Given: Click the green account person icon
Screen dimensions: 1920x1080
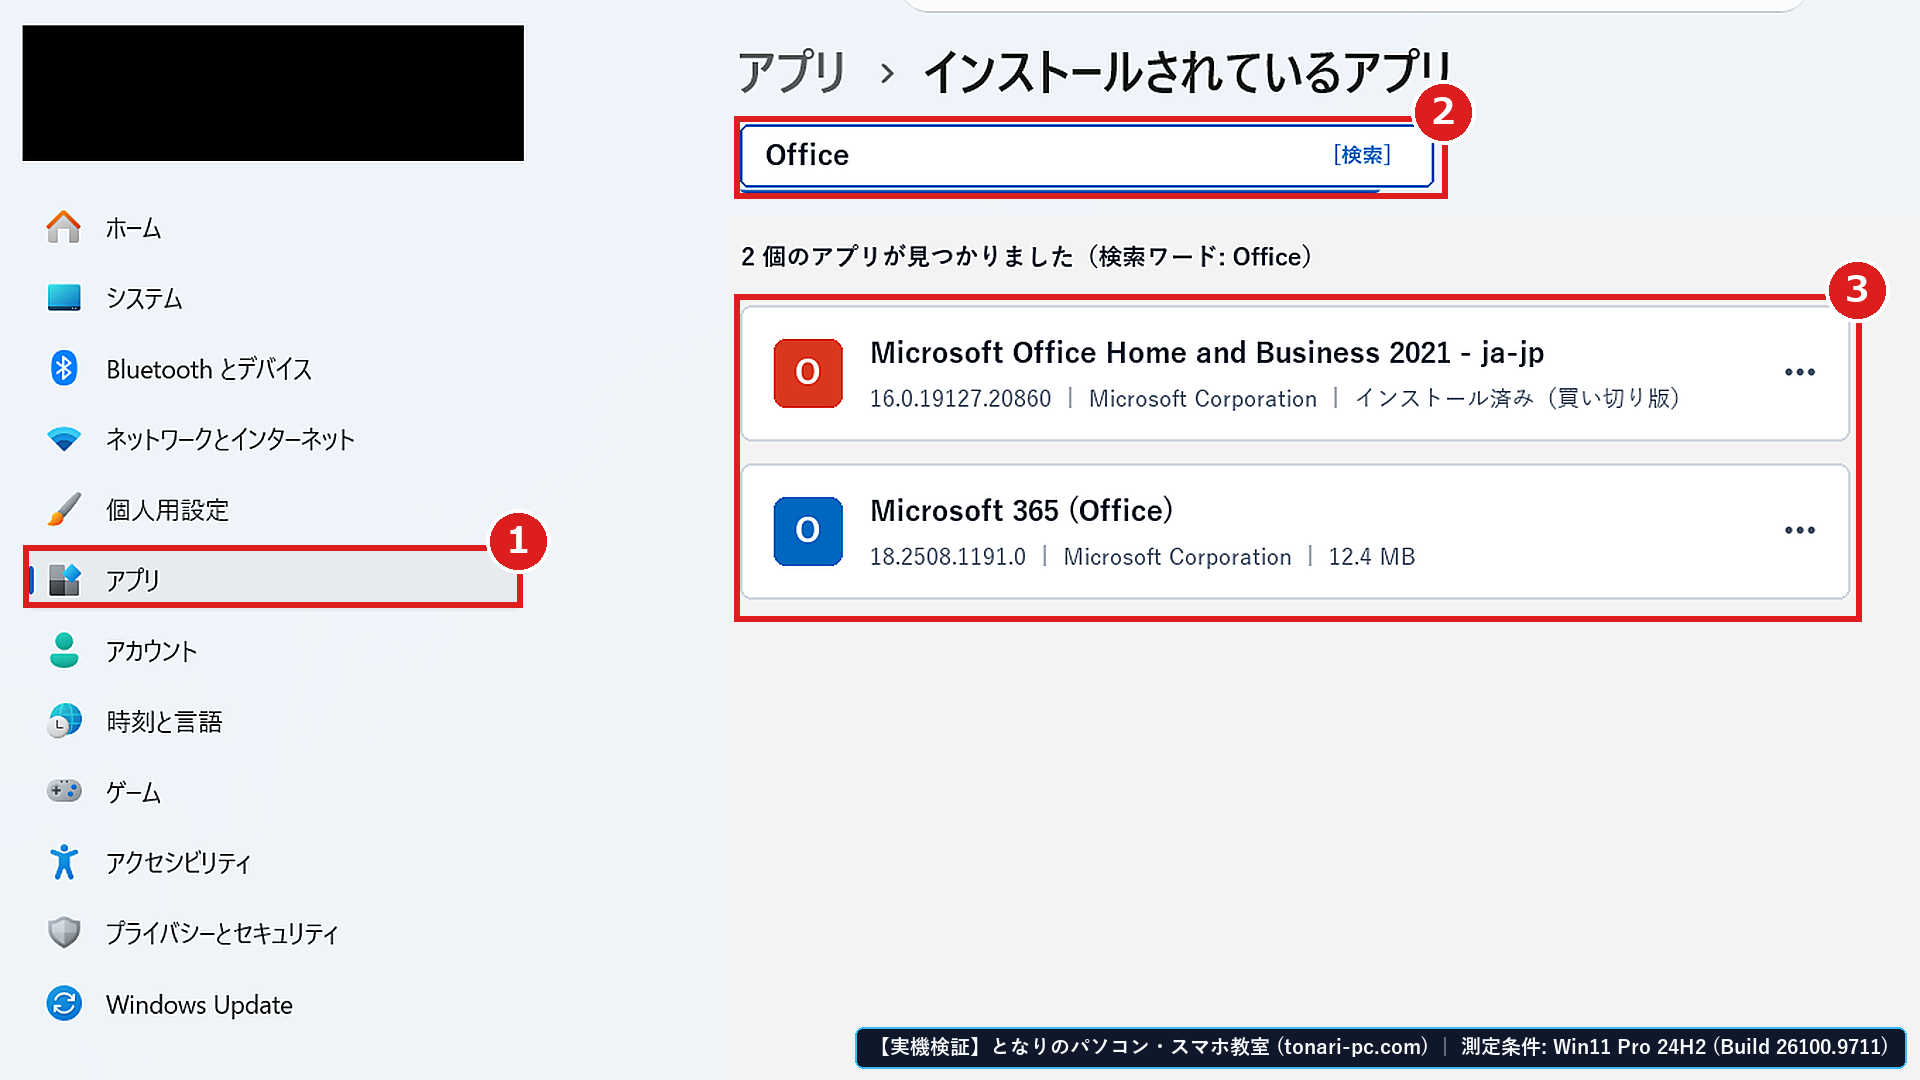Looking at the screenshot, I should [64, 650].
